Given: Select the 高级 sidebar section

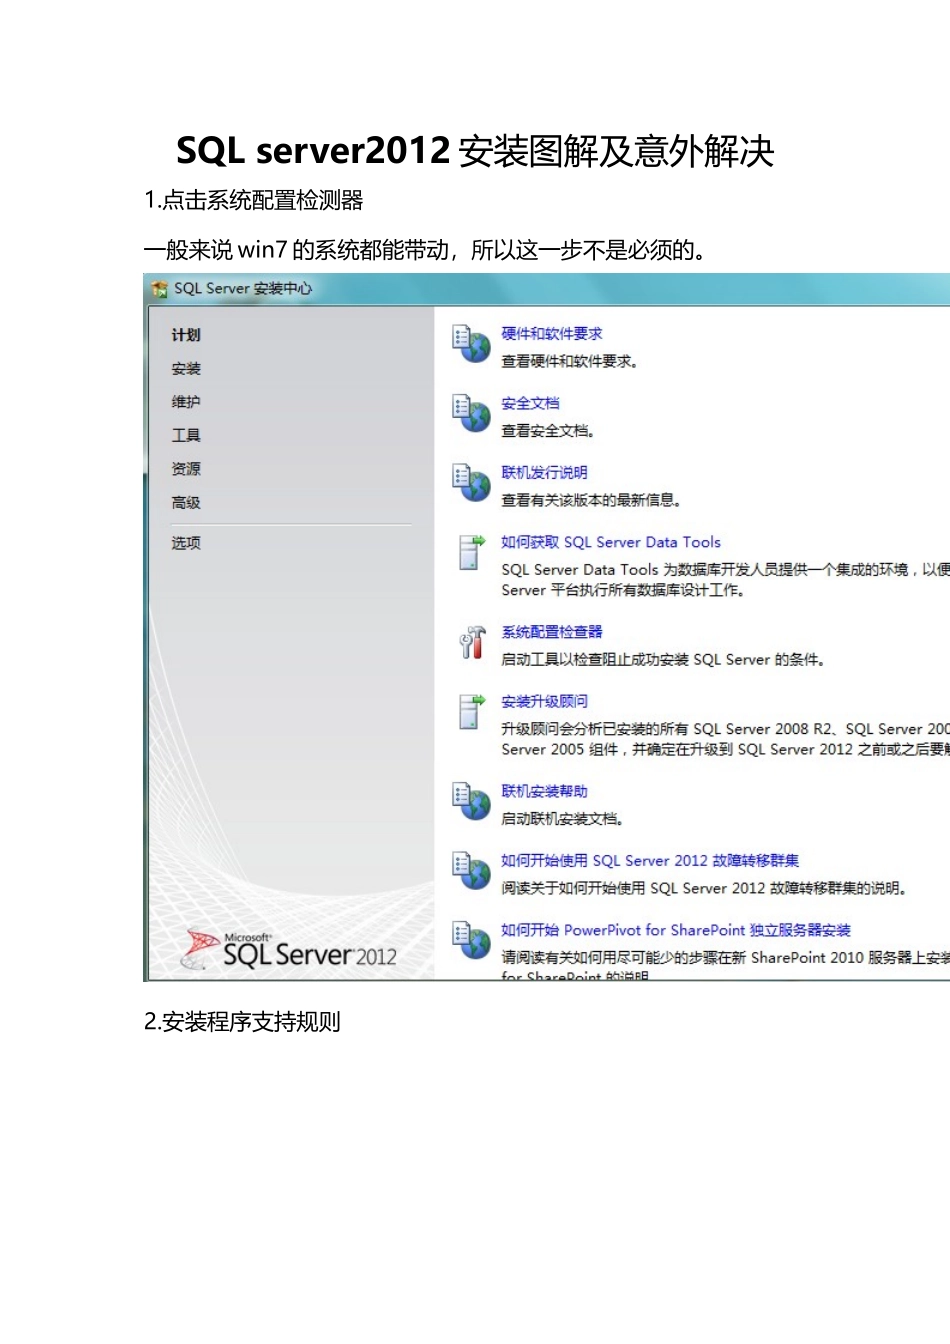Looking at the screenshot, I should tap(186, 503).
